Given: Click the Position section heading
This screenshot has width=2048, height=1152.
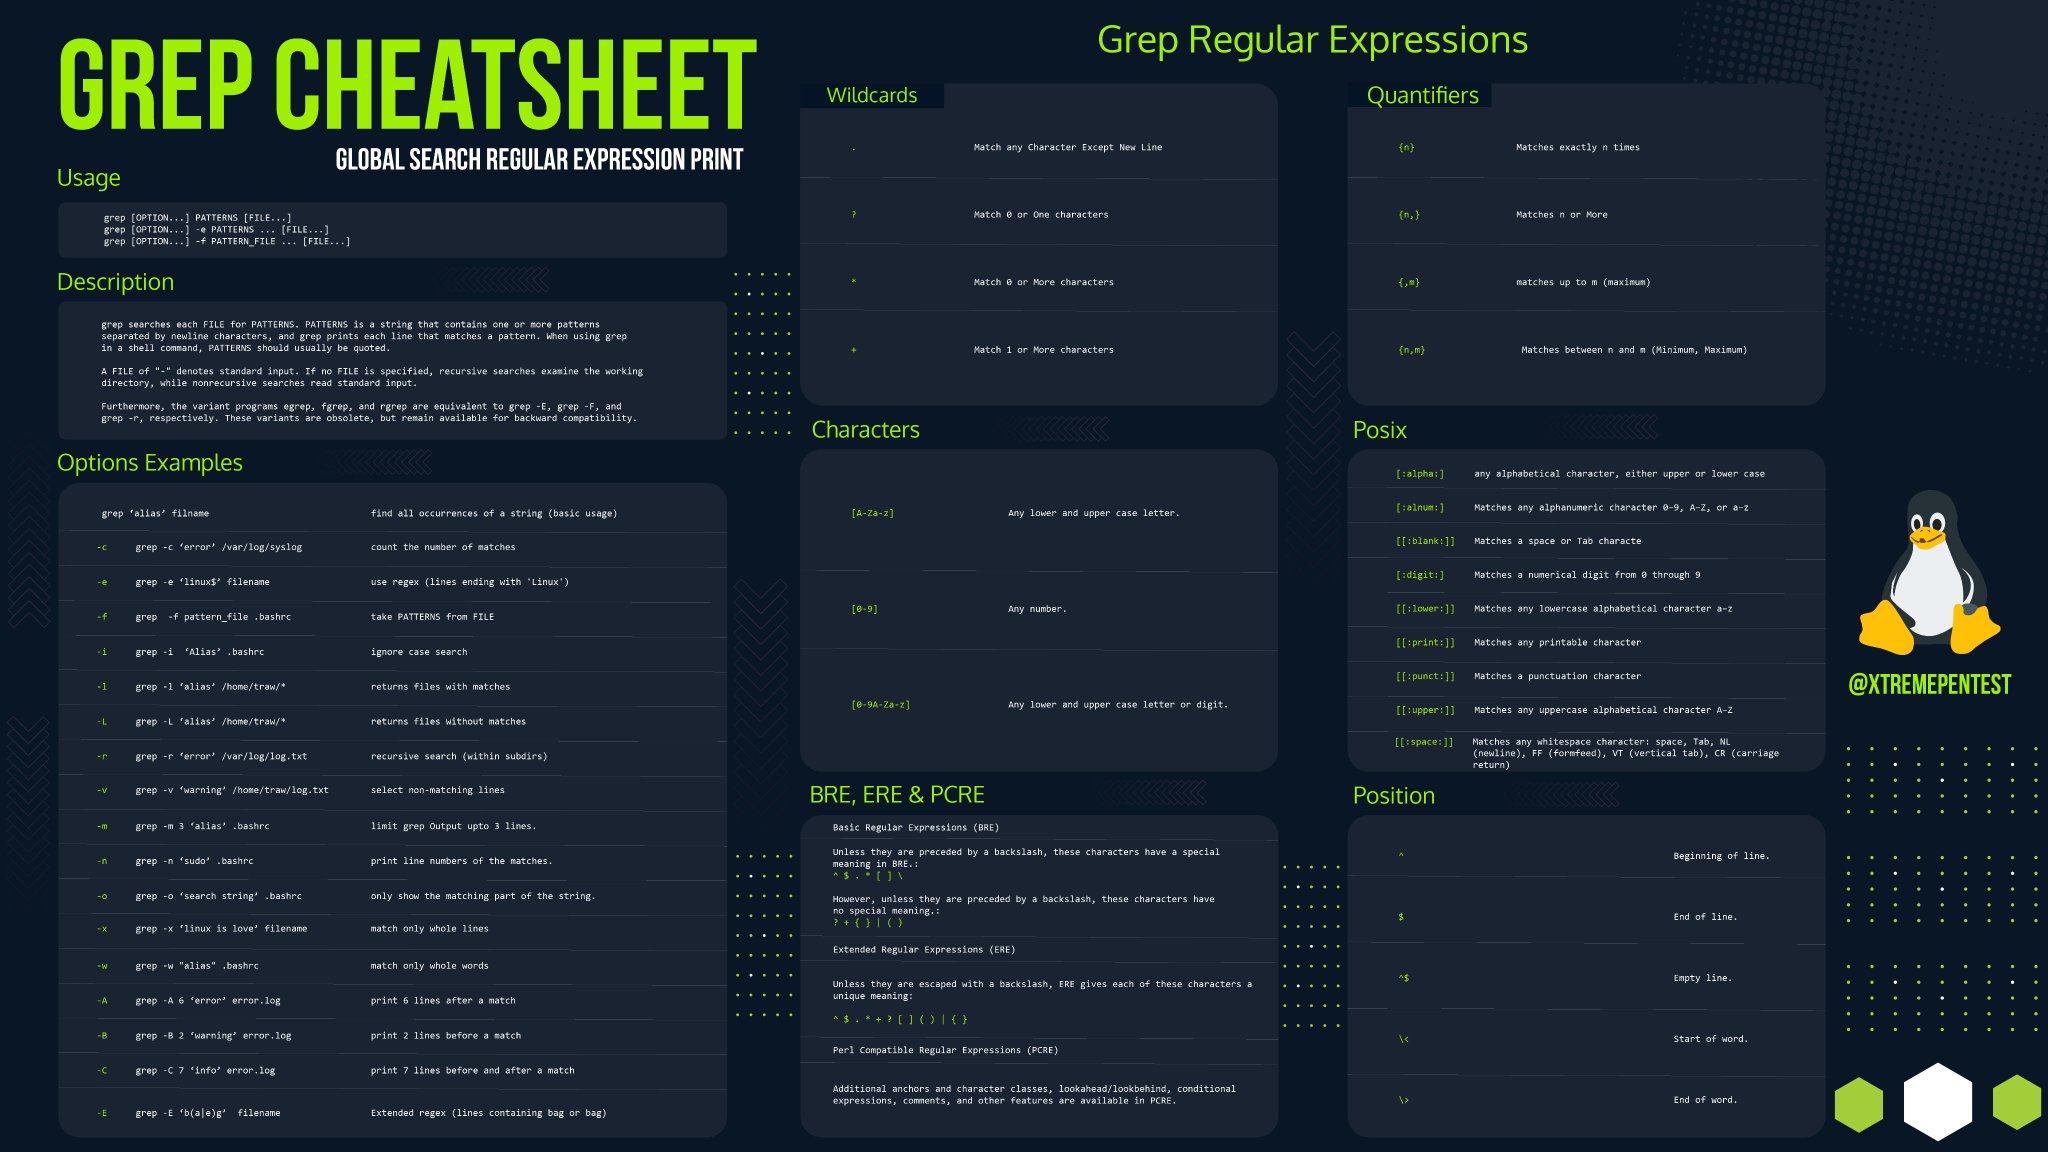Looking at the screenshot, I should click(1393, 796).
